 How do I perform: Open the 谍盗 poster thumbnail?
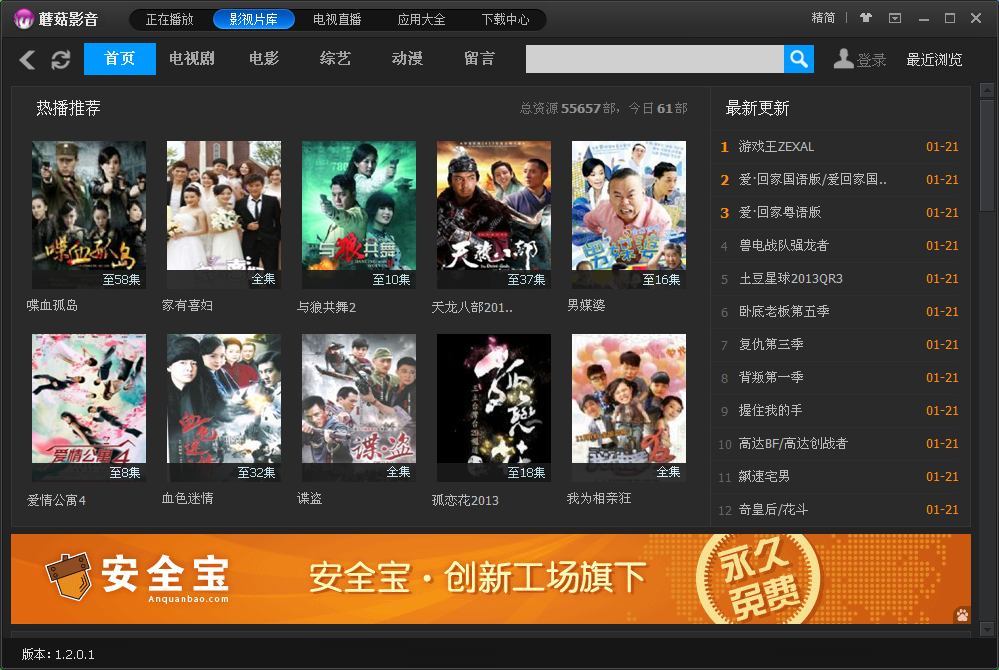[x=359, y=408]
